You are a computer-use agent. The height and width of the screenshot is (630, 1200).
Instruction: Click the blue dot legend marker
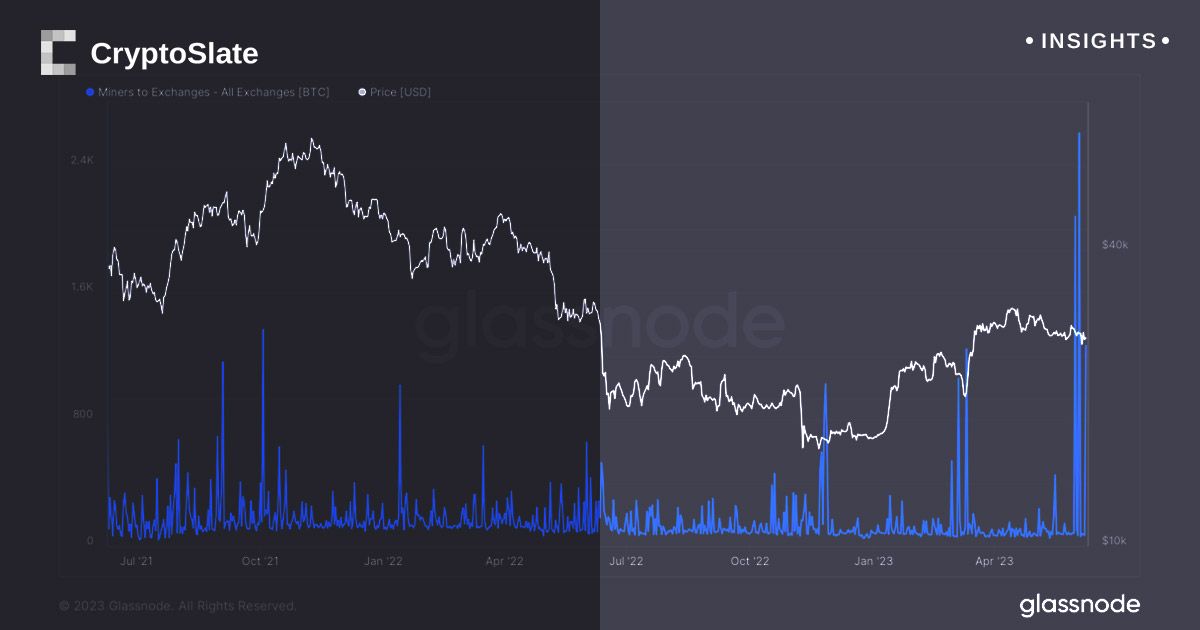(90, 92)
